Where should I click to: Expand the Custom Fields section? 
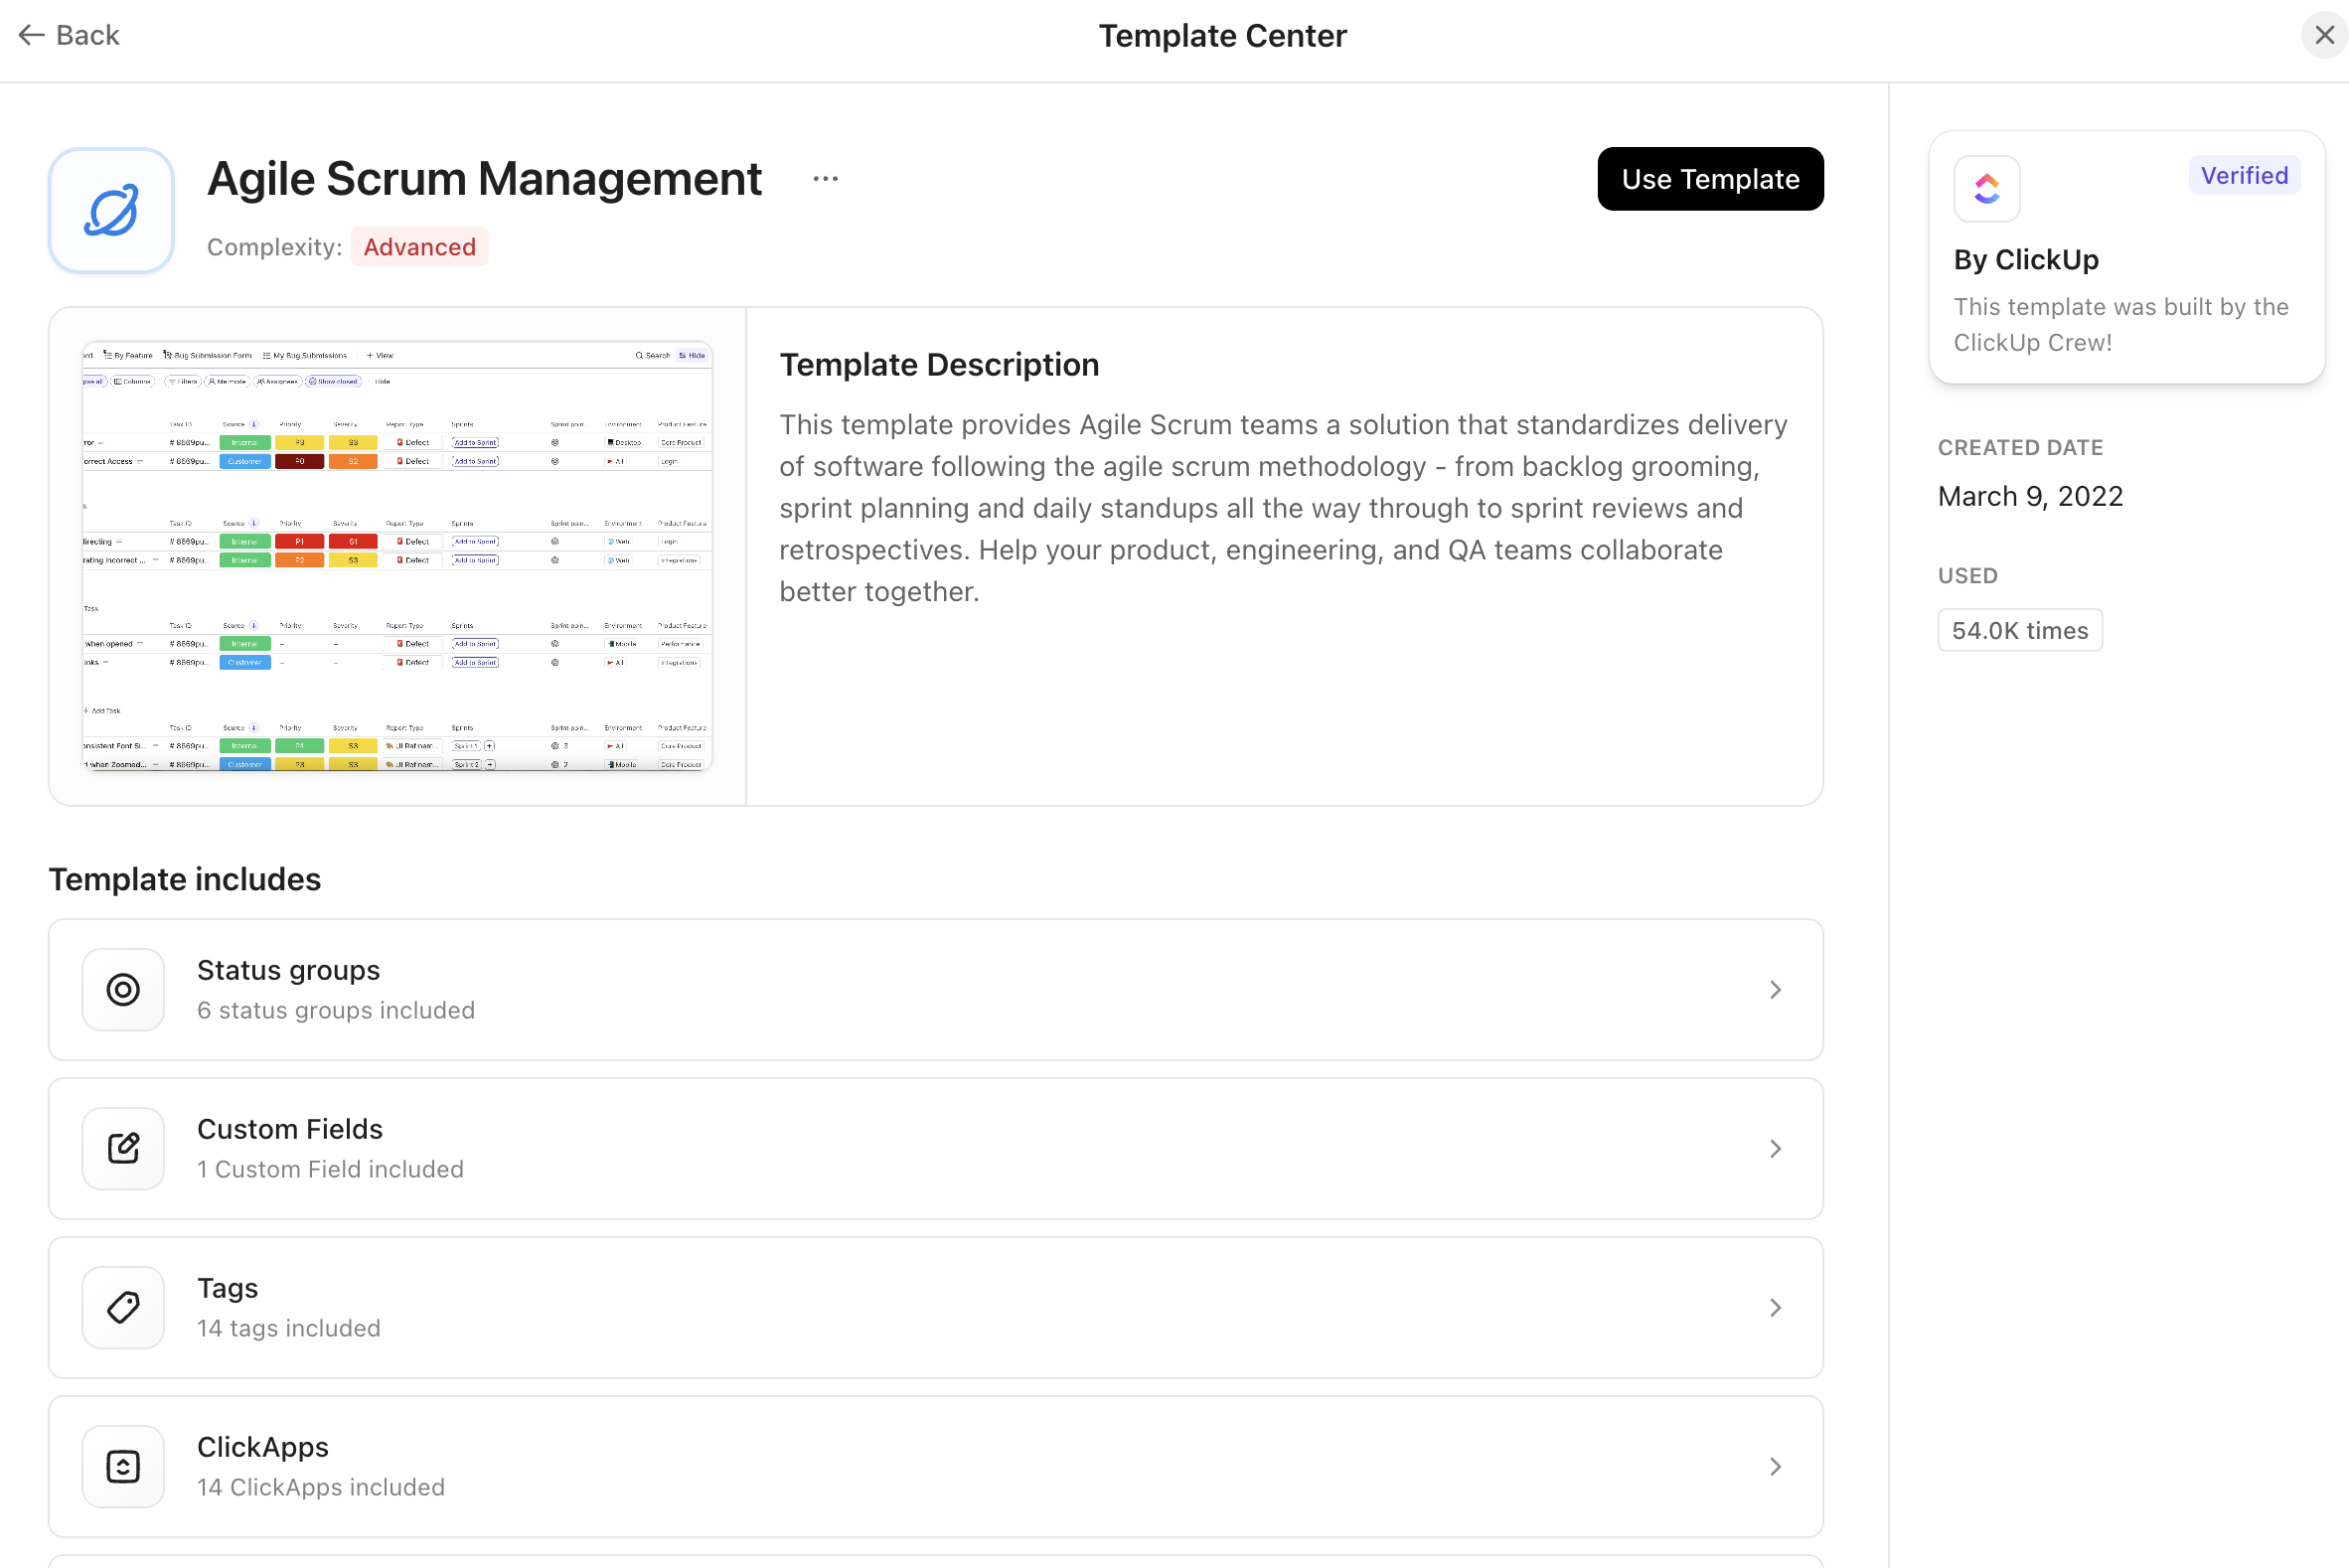point(1775,1148)
